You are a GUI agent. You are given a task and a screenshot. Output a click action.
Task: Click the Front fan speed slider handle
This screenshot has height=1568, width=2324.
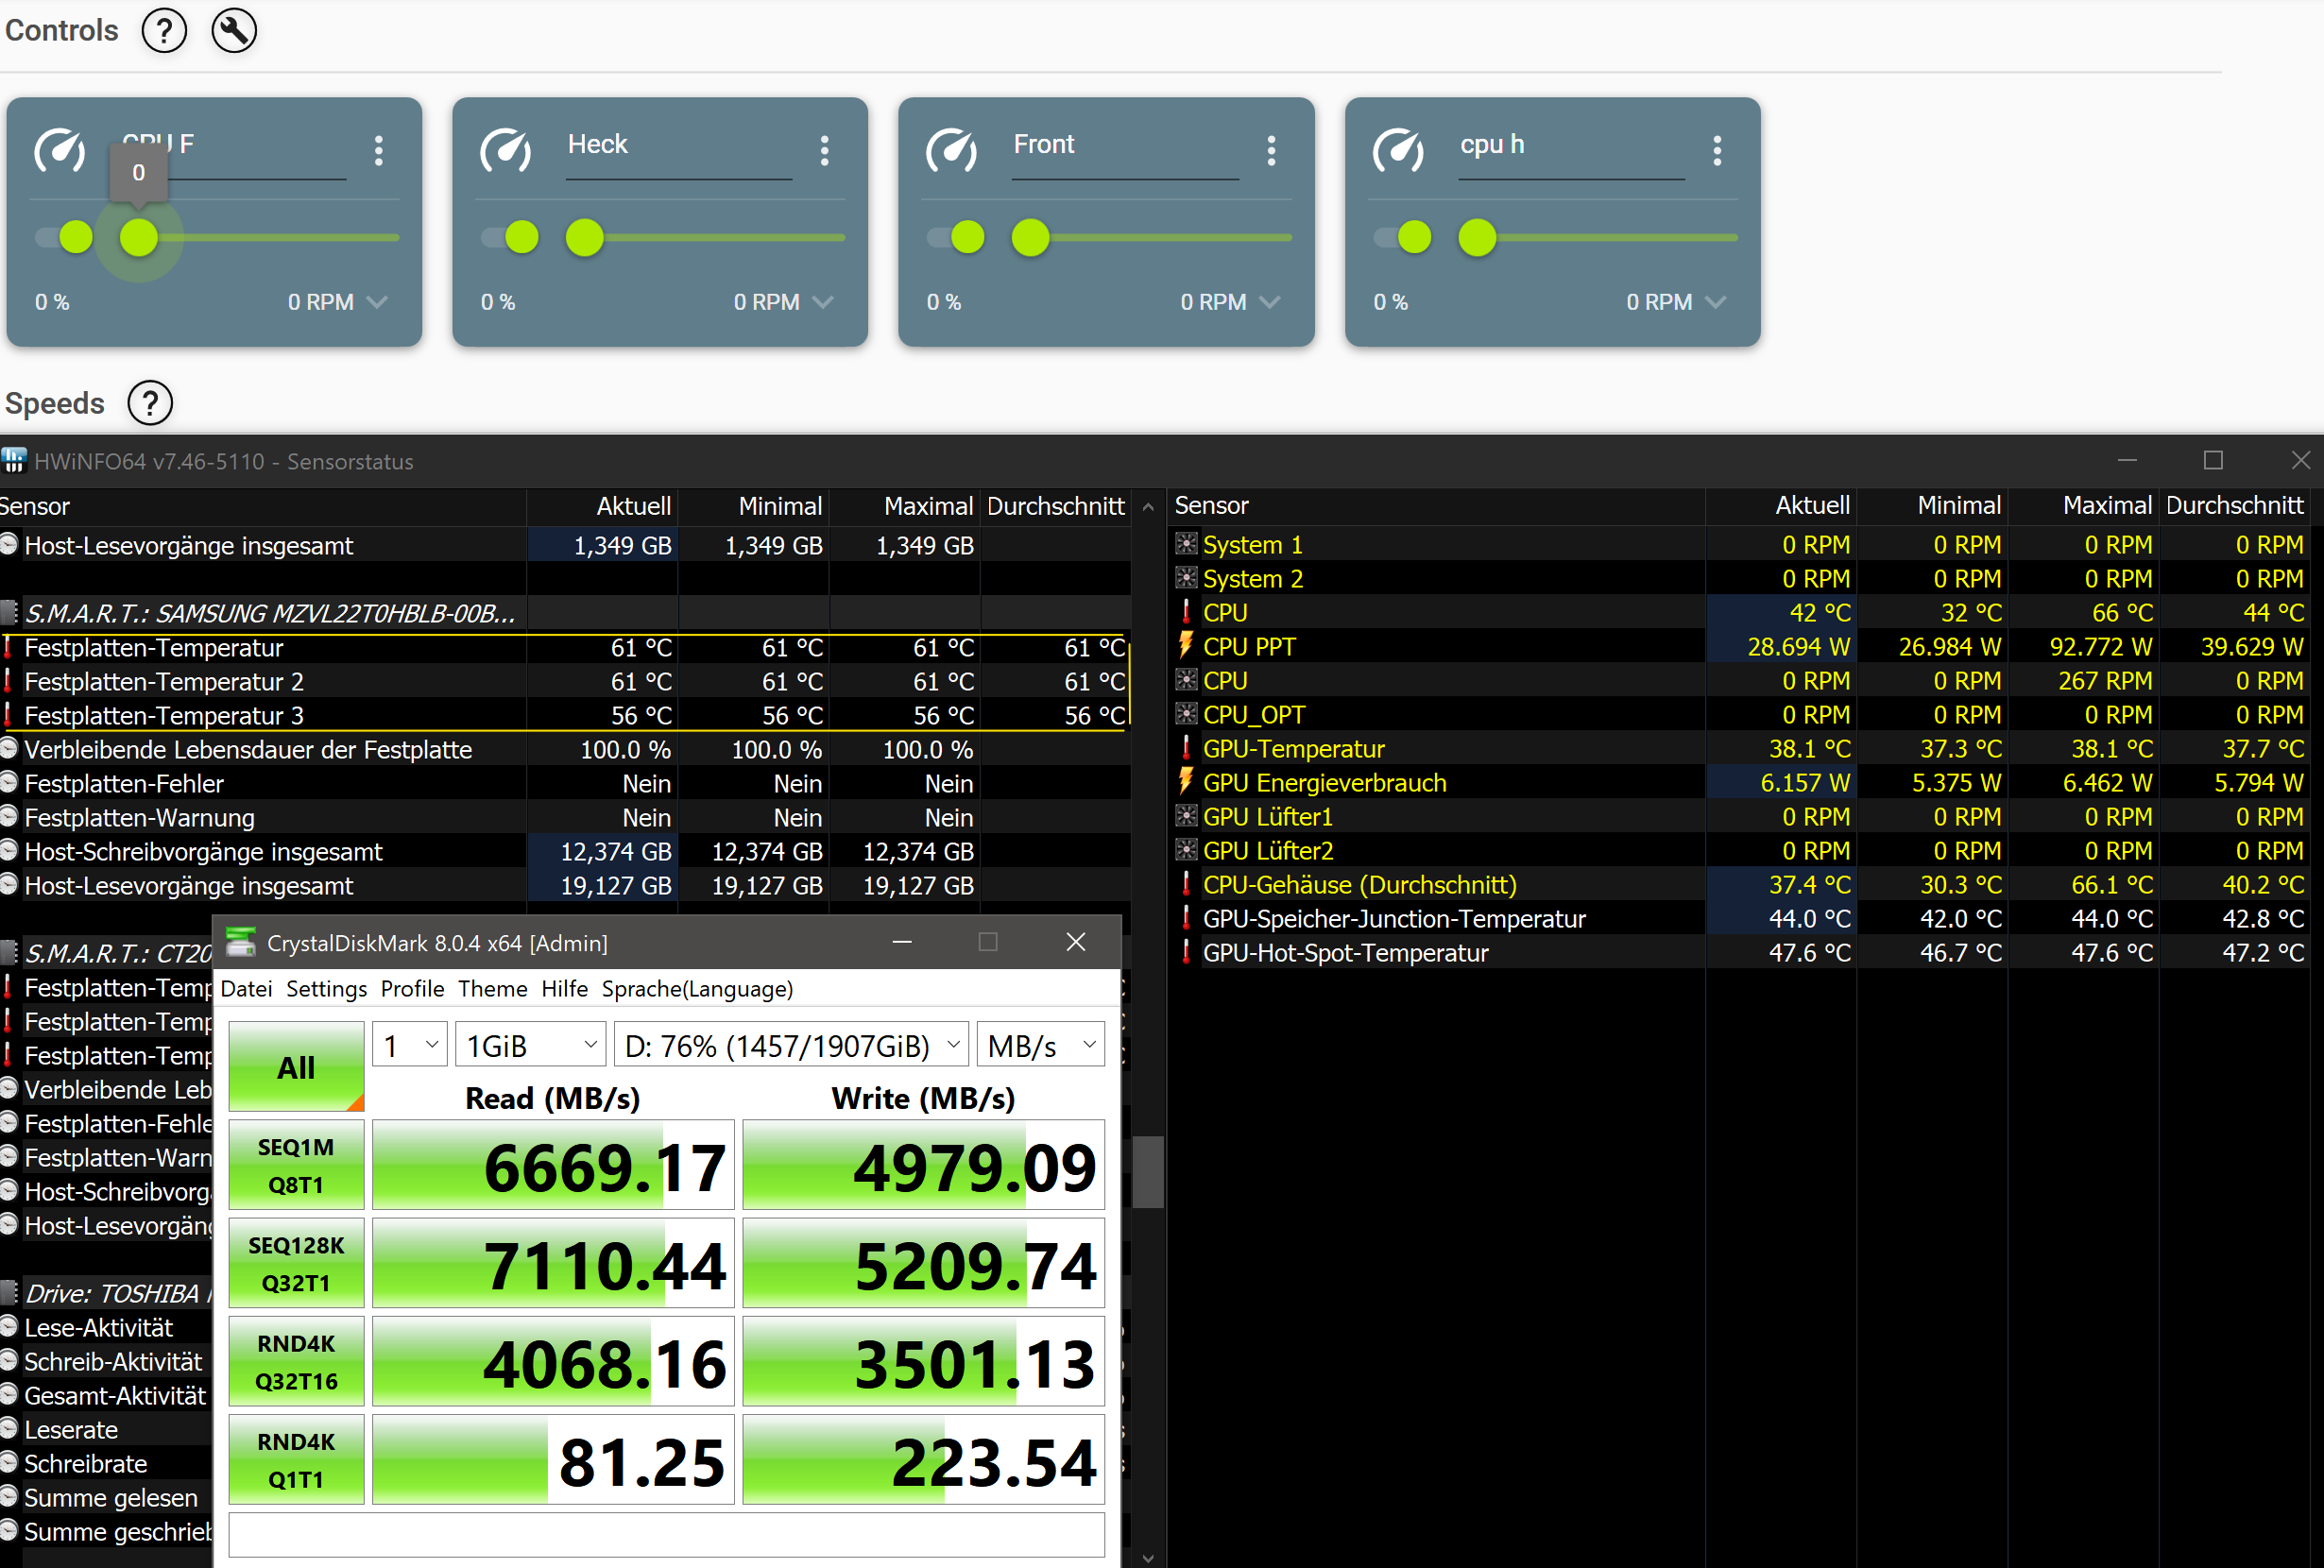click(1030, 238)
